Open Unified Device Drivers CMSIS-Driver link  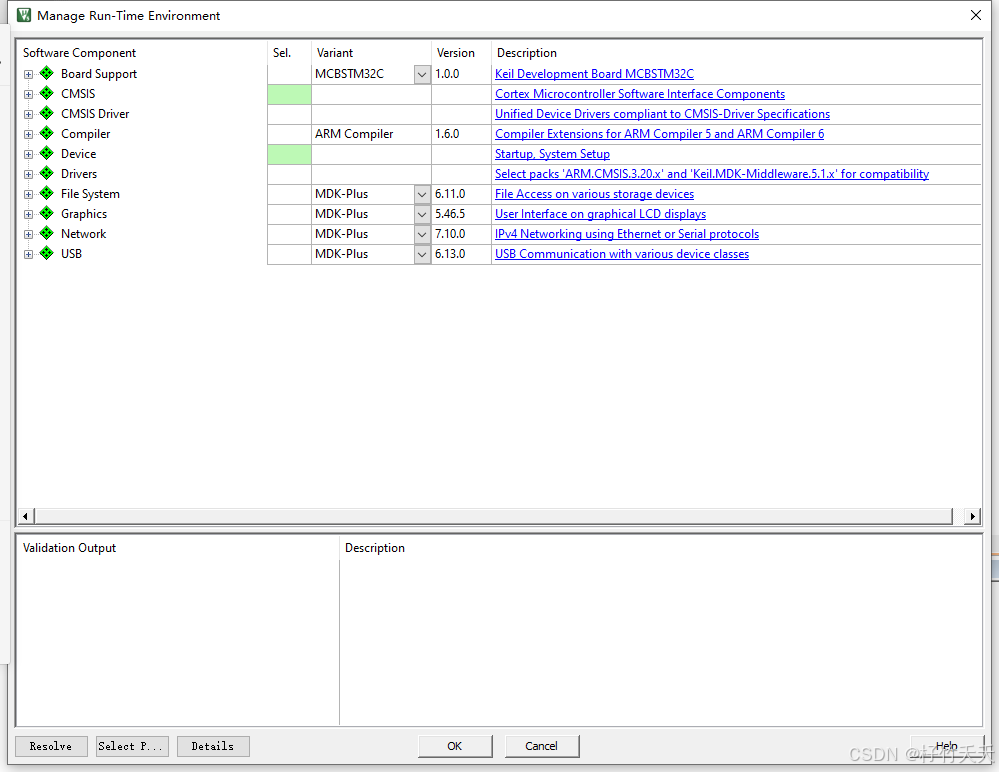pyautogui.click(x=662, y=114)
